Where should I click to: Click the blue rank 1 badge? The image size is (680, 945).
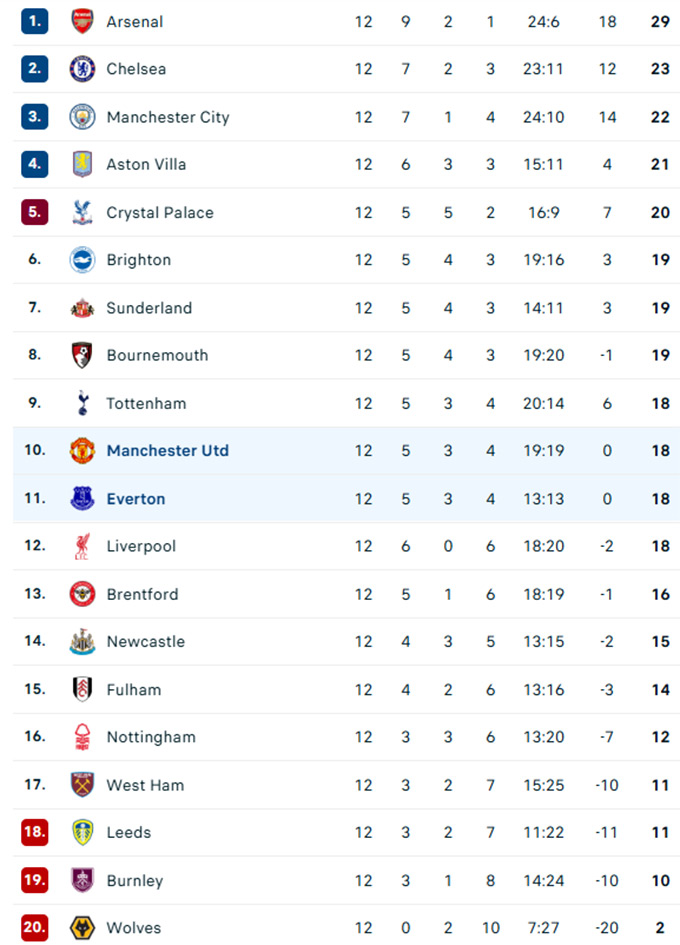[35, 21]
